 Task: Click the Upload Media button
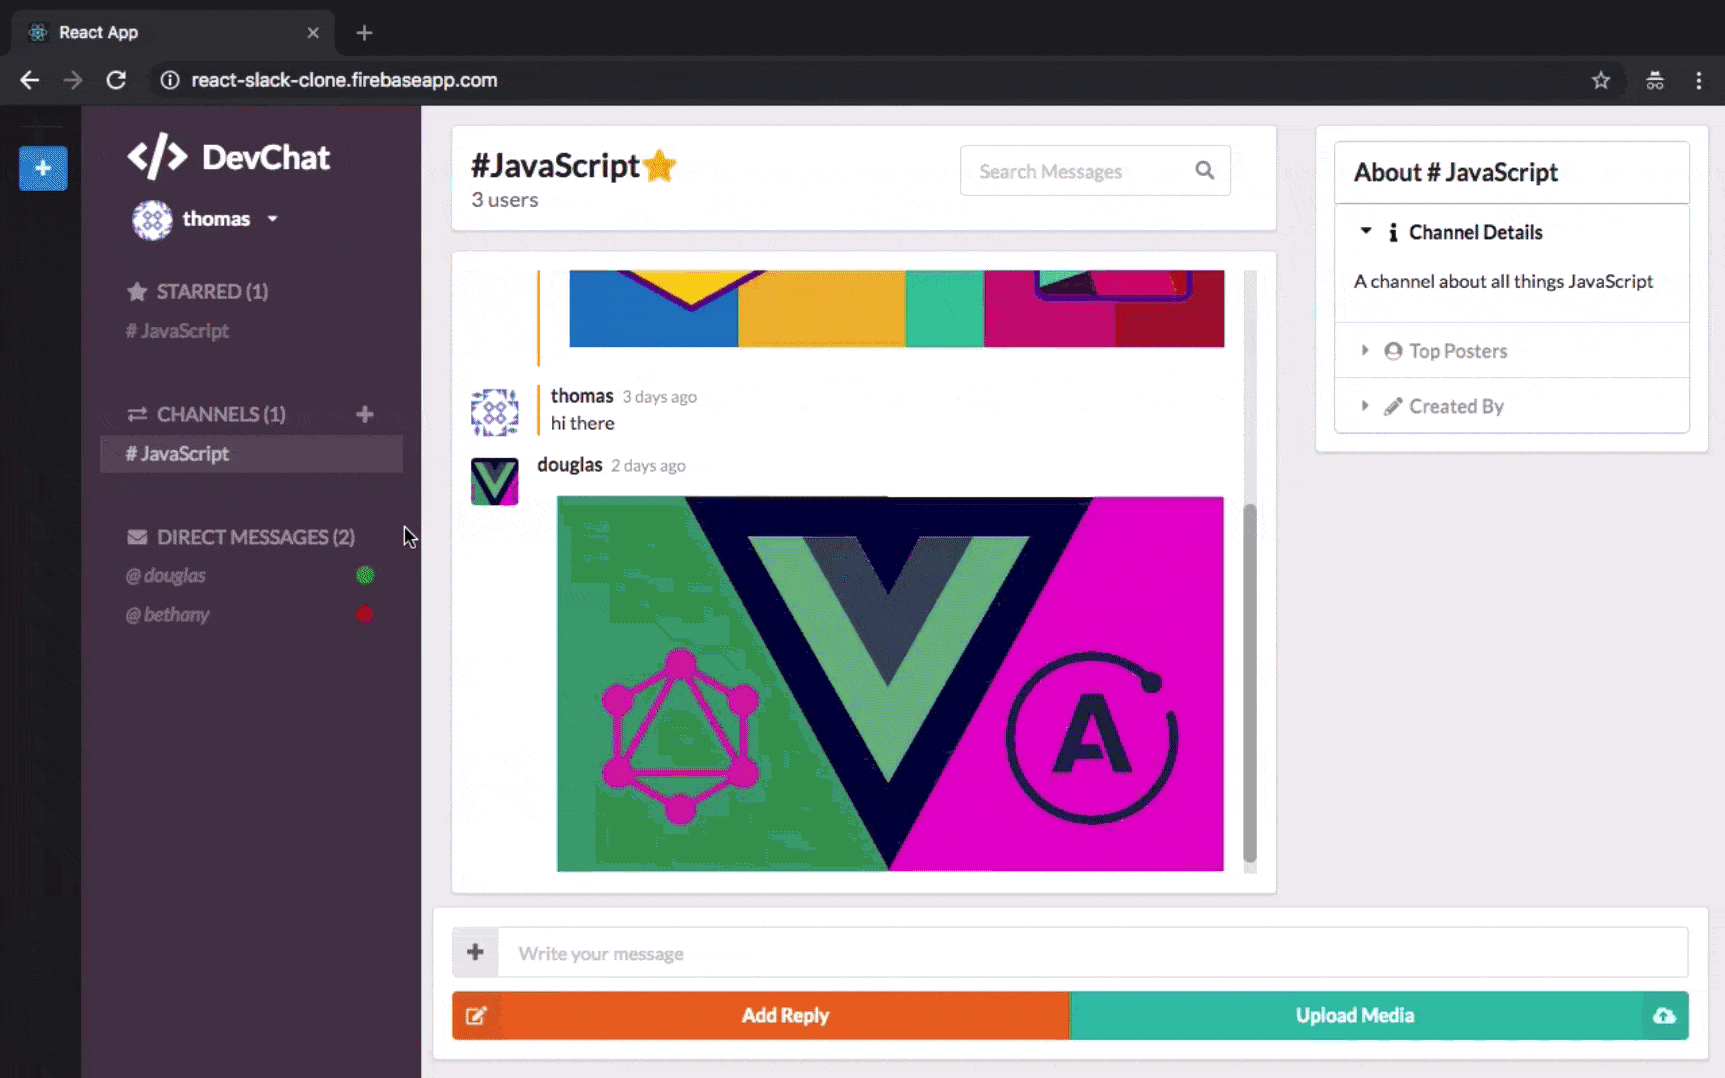point(1354,1016)
